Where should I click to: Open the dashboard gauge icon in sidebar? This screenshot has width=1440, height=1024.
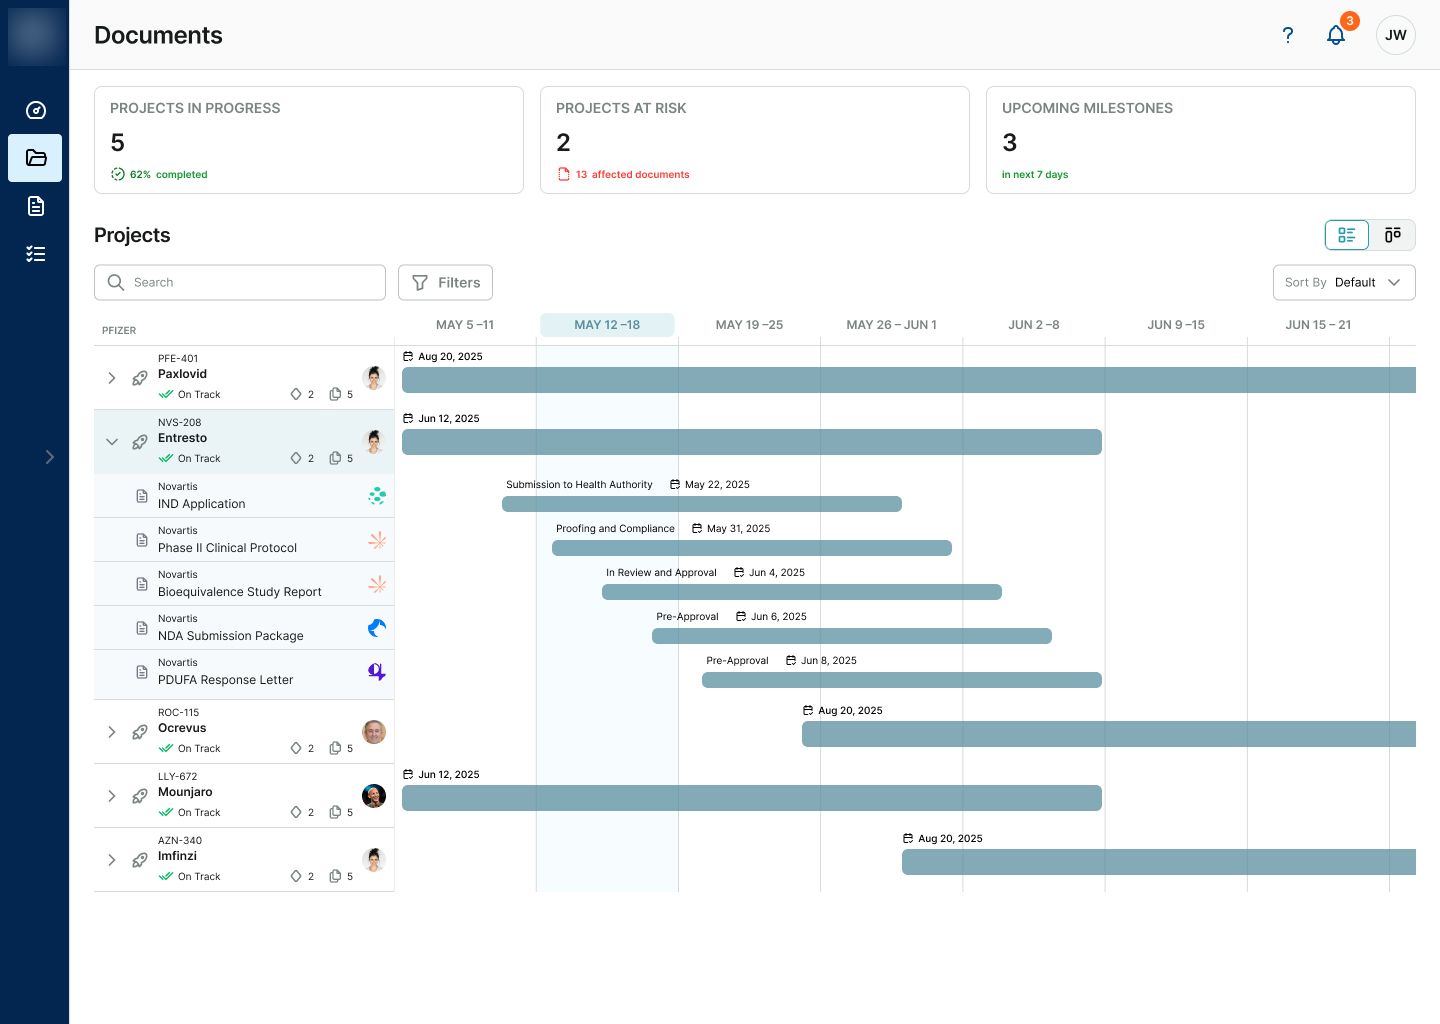click(36, 110)
